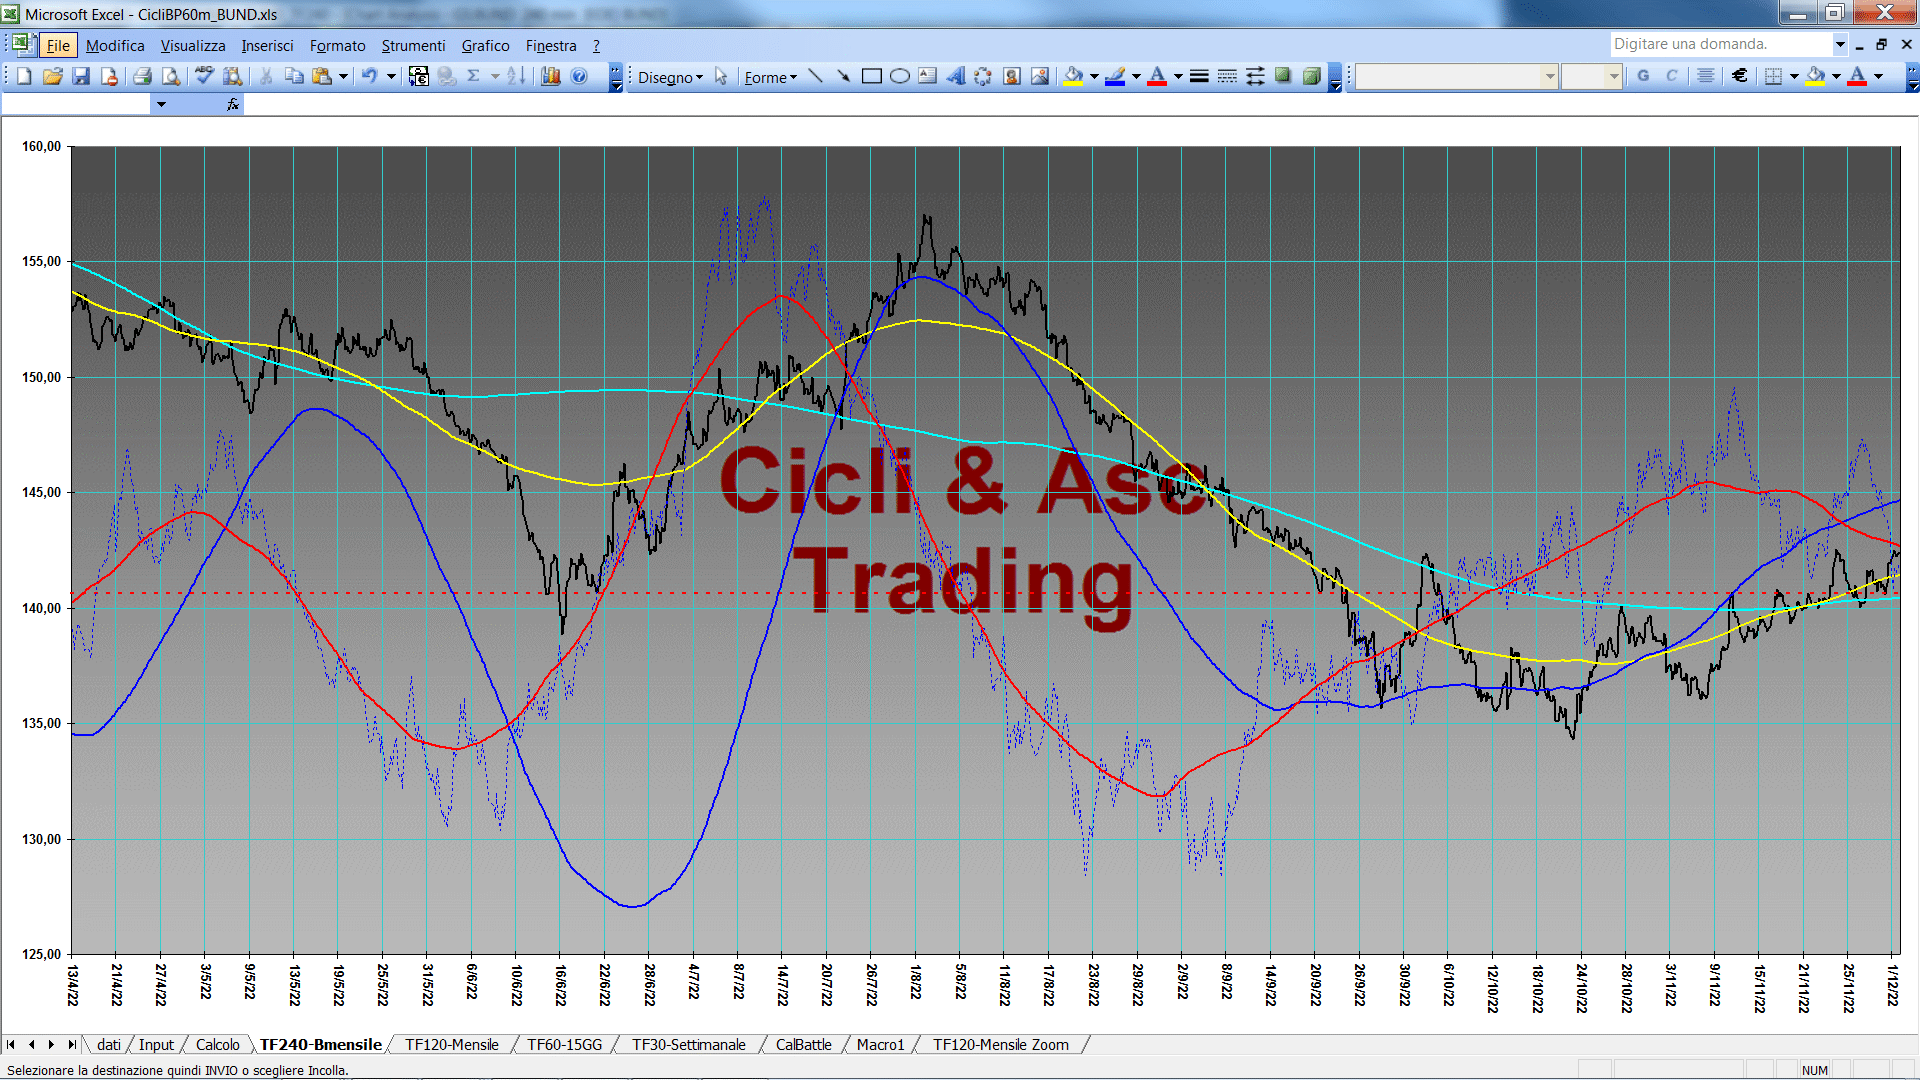Click the Print icon in the toolbar

[142, 76]
